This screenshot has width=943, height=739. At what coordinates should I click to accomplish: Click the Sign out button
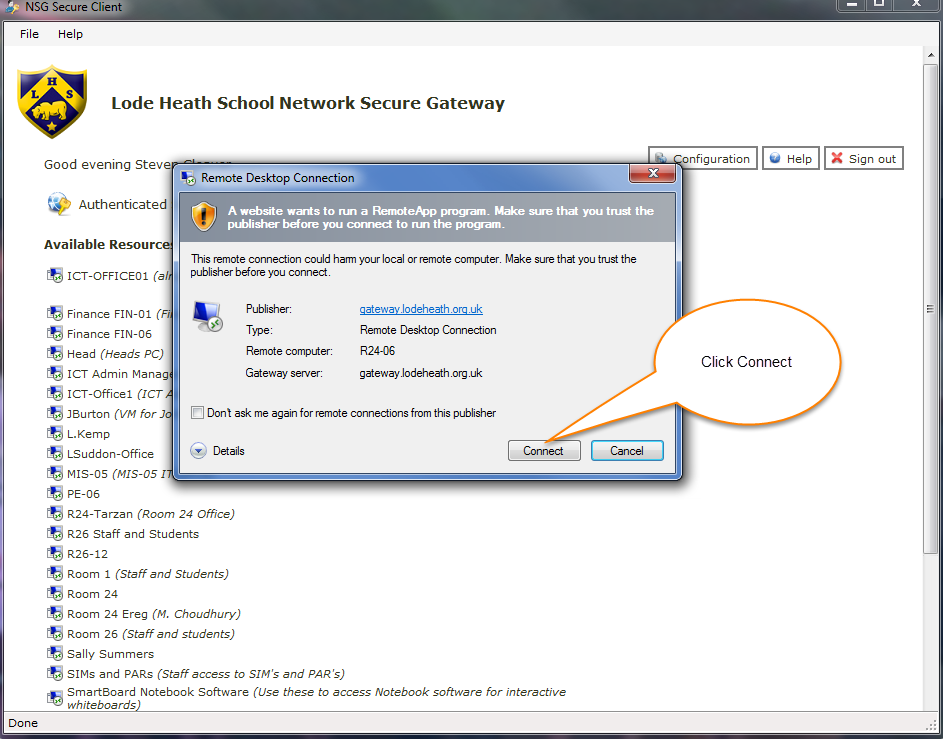pyautogui.click(x=863, y=159)
